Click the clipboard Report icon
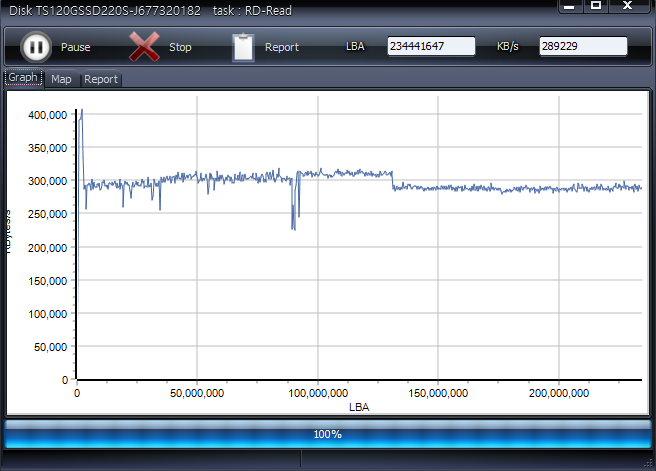This screenshot has width=656, height=471. [243, 47]
